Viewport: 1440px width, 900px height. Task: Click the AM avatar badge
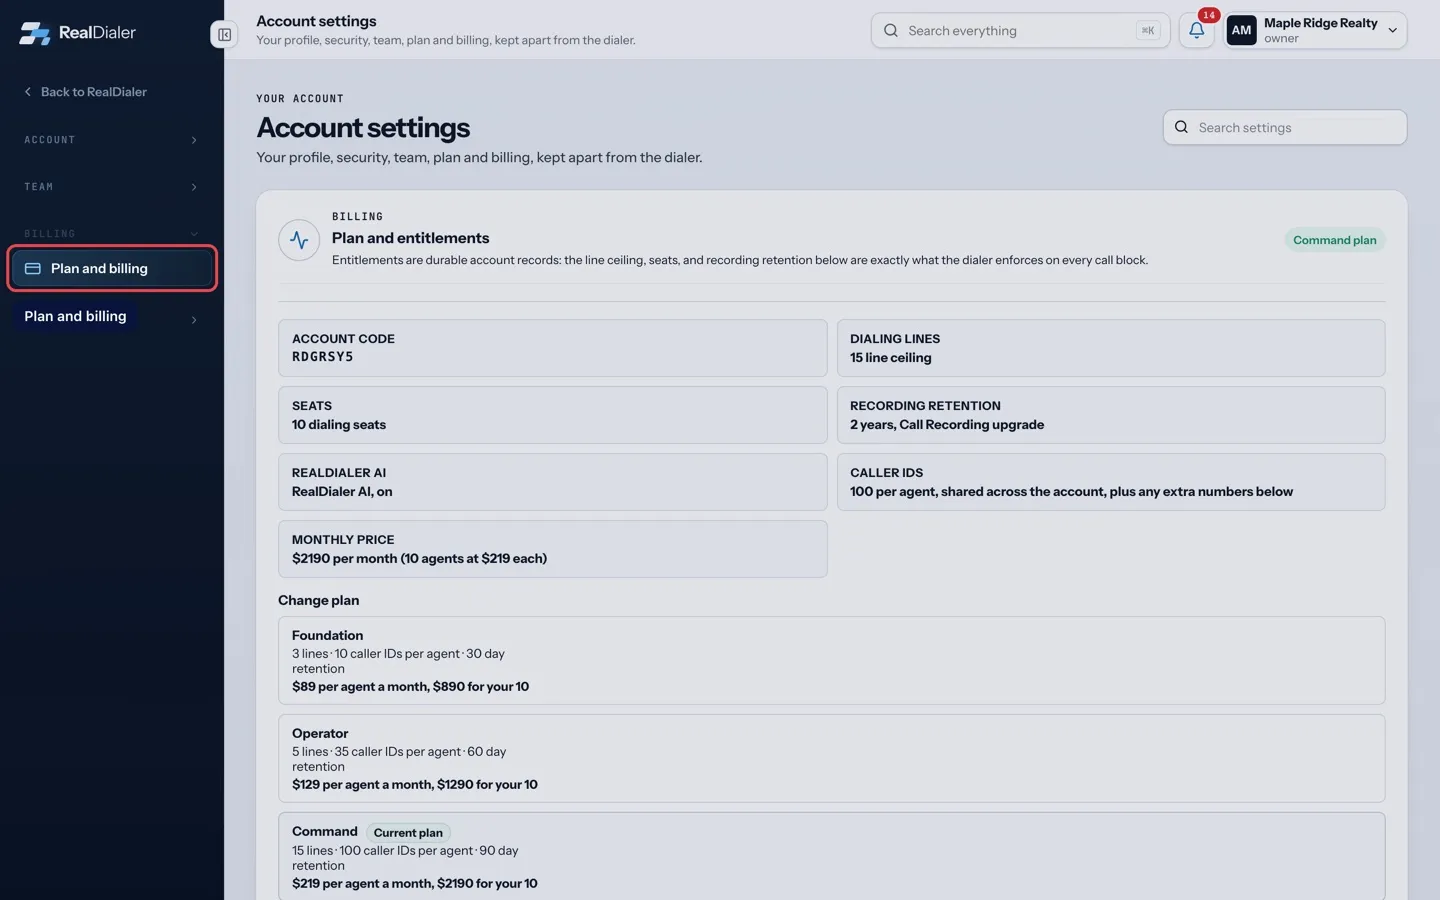1241,30
